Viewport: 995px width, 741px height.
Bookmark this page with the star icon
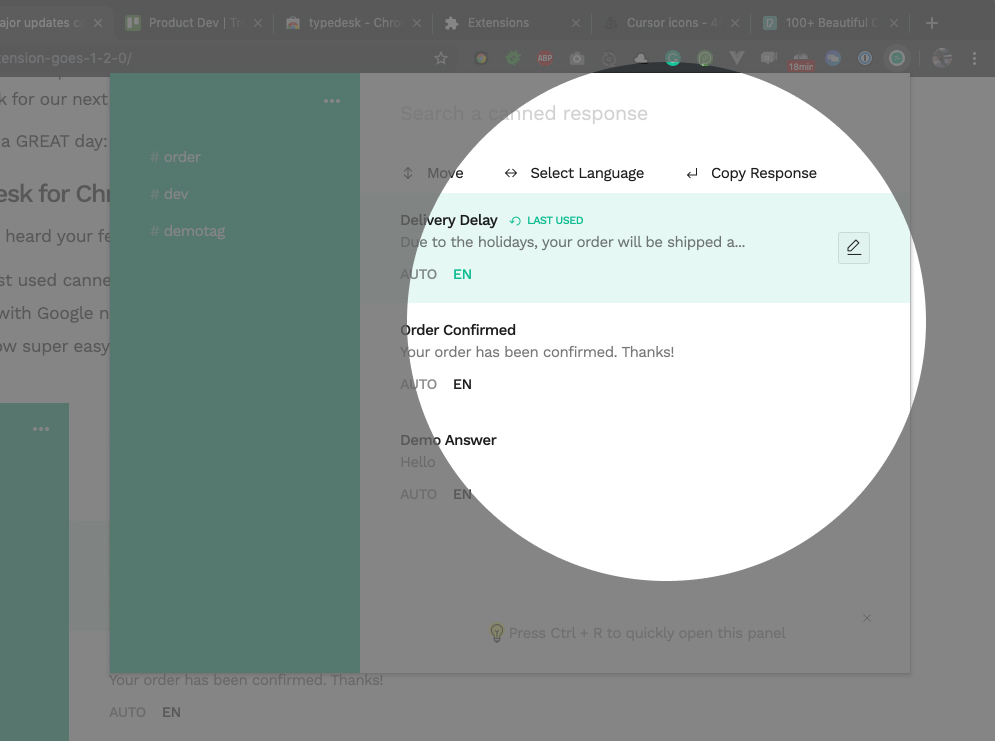click(441, 59)
